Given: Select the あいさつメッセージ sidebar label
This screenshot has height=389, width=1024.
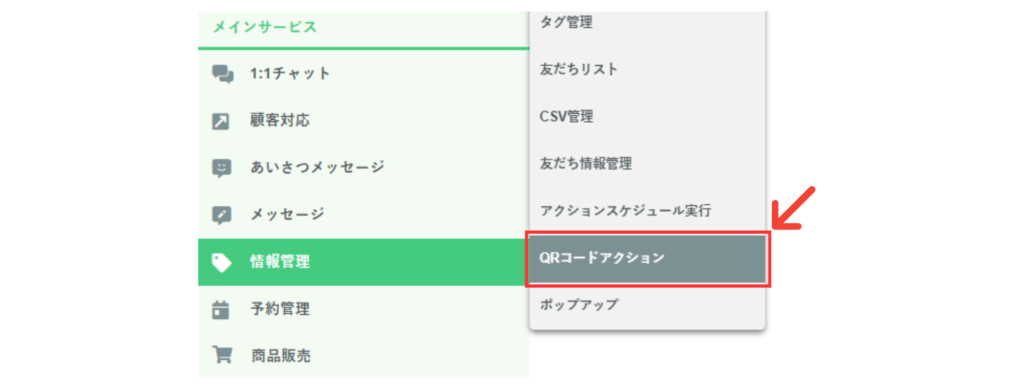Looking at the screenshot, I should 317,168.
